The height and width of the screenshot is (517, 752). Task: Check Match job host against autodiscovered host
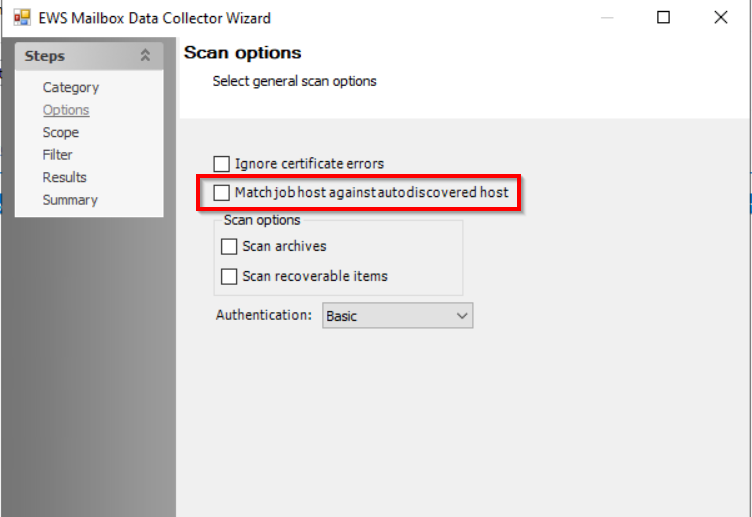222,191
